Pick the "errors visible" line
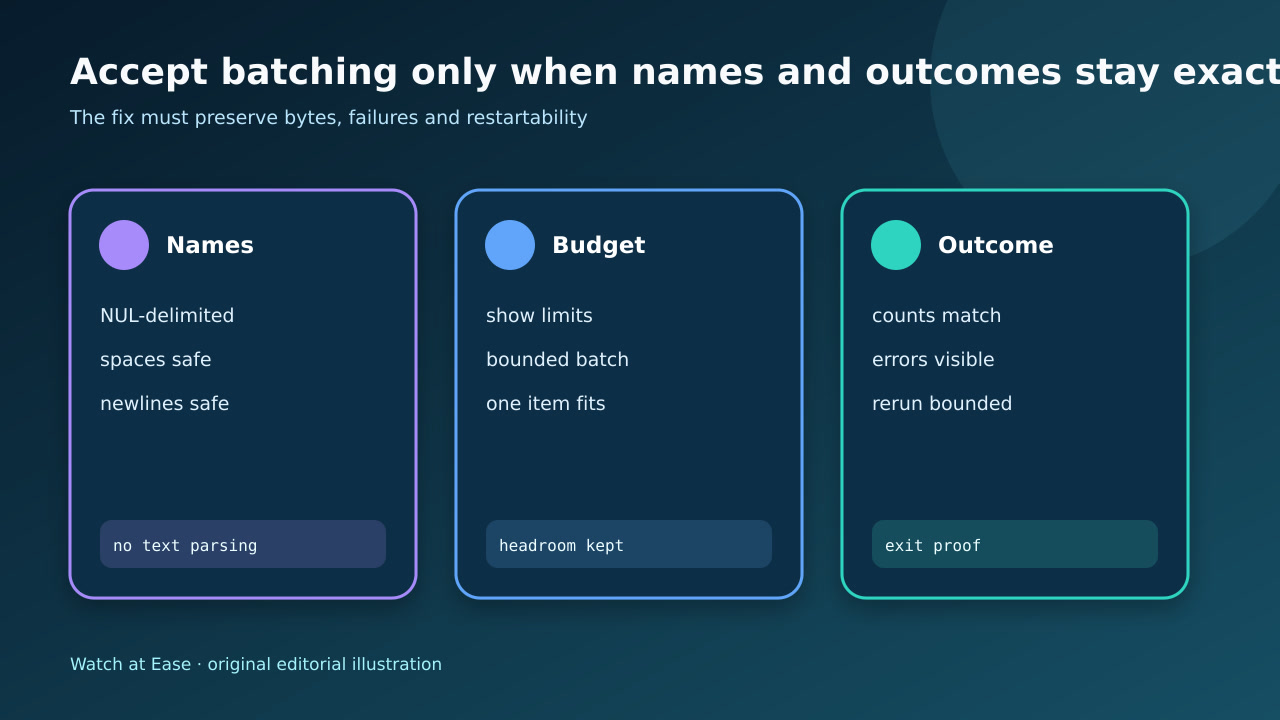1280x720 pixels. pos(933,360)
